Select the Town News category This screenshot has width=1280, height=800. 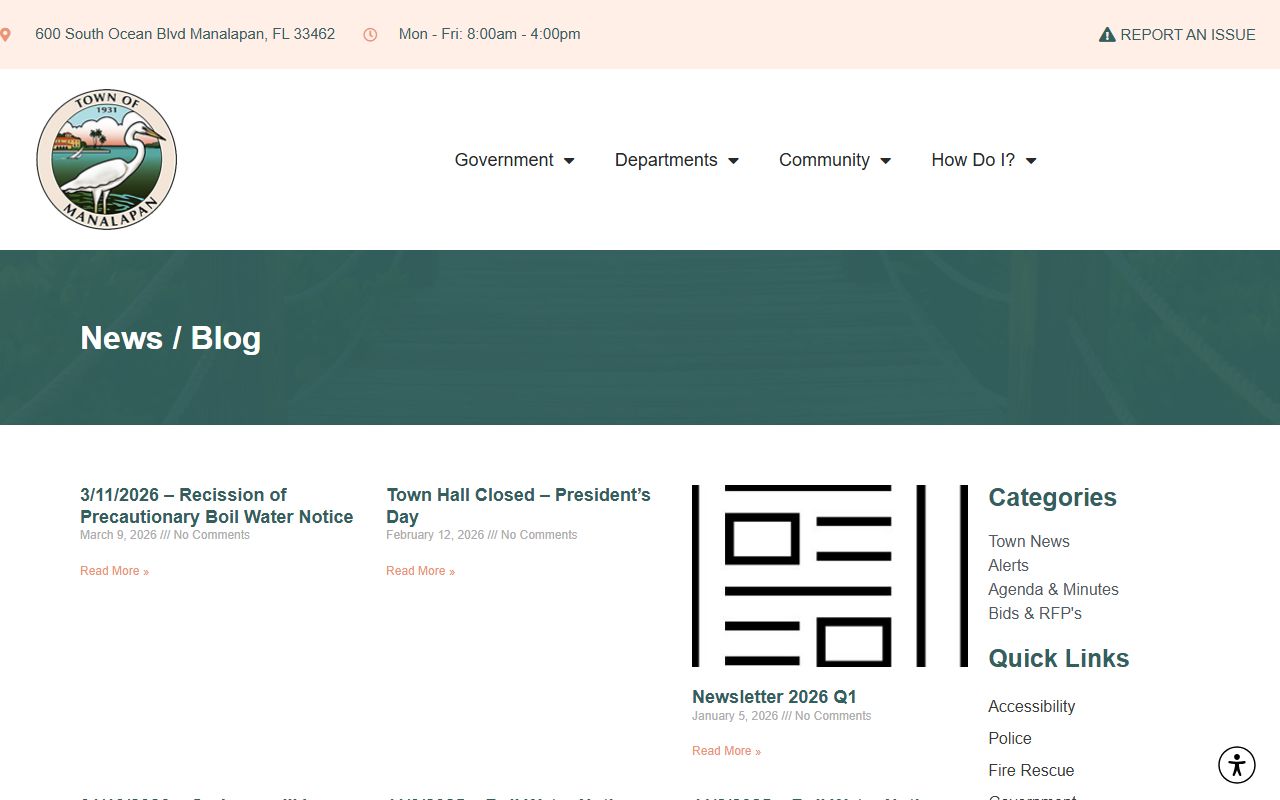(x=1029, y=541)
